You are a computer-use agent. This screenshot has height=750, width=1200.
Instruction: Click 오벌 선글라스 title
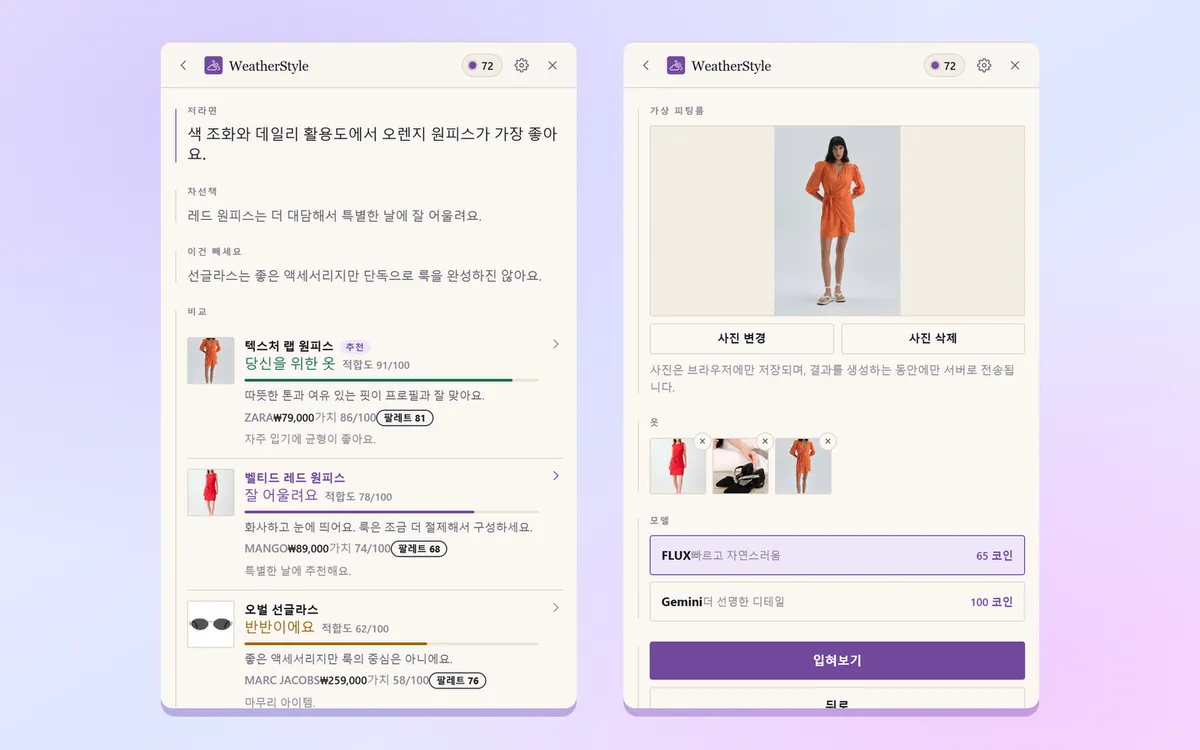point(282,610)
